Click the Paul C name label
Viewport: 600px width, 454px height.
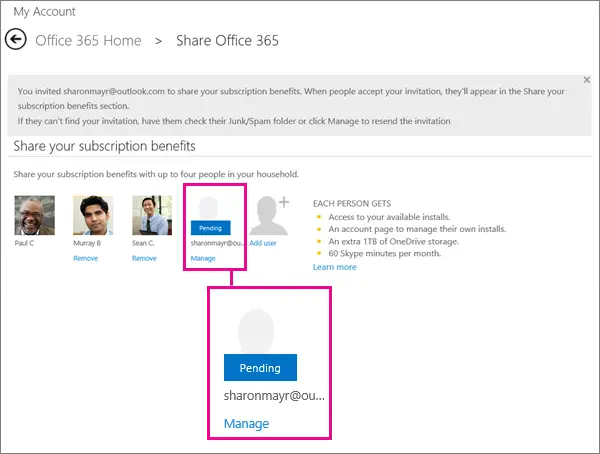pyautogui.click(x=24, y=243)
